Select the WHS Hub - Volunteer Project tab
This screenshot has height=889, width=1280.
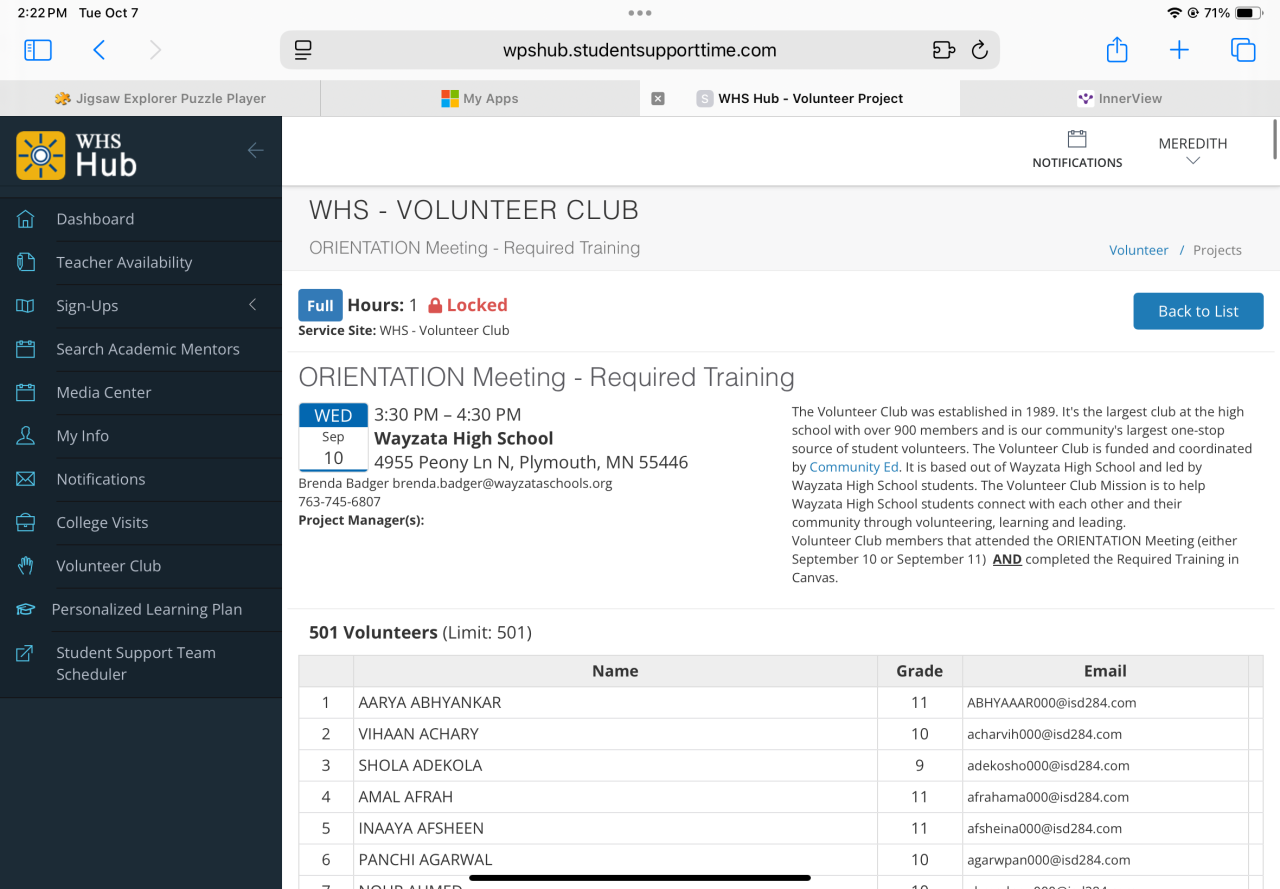click(800, 98)
